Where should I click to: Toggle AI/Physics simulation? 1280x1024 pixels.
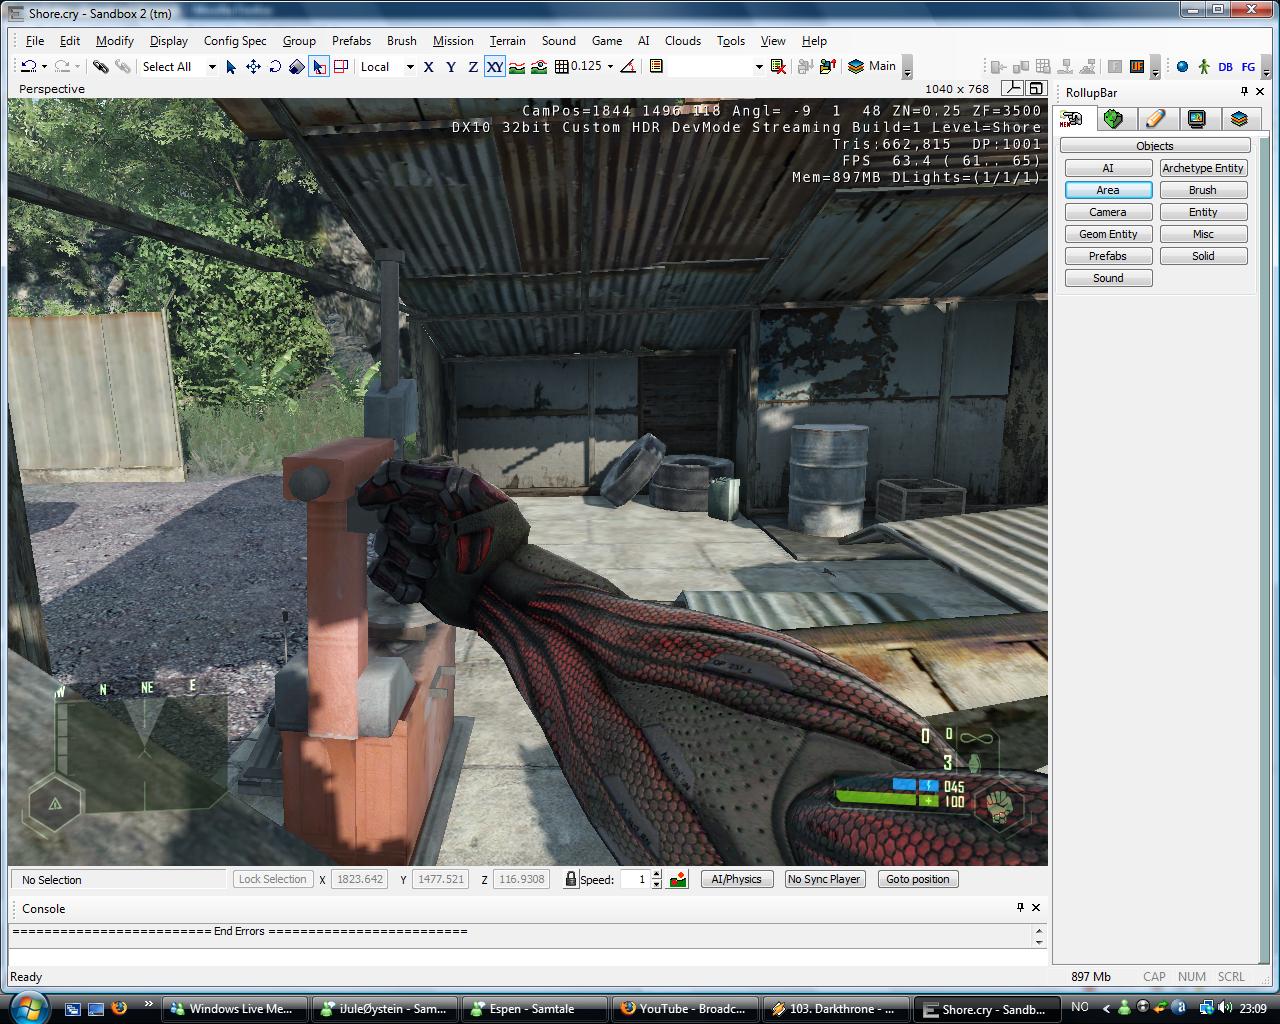[737, 879]
